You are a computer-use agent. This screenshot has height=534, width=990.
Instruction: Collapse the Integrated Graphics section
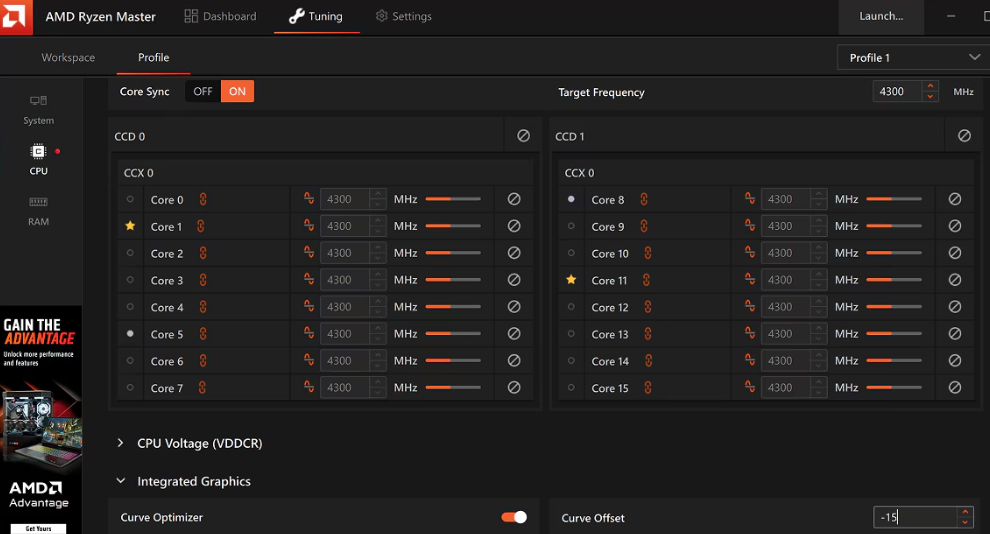coord(121,481)
